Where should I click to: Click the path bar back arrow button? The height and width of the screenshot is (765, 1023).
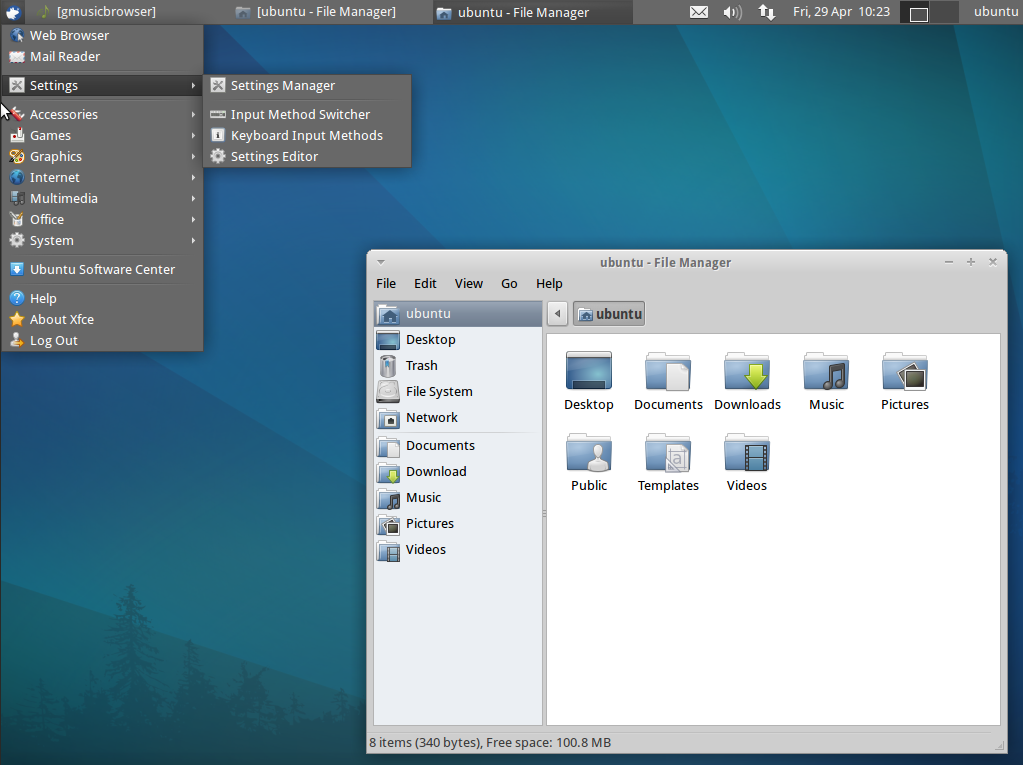pyautogui.click(x=557, y=314)
